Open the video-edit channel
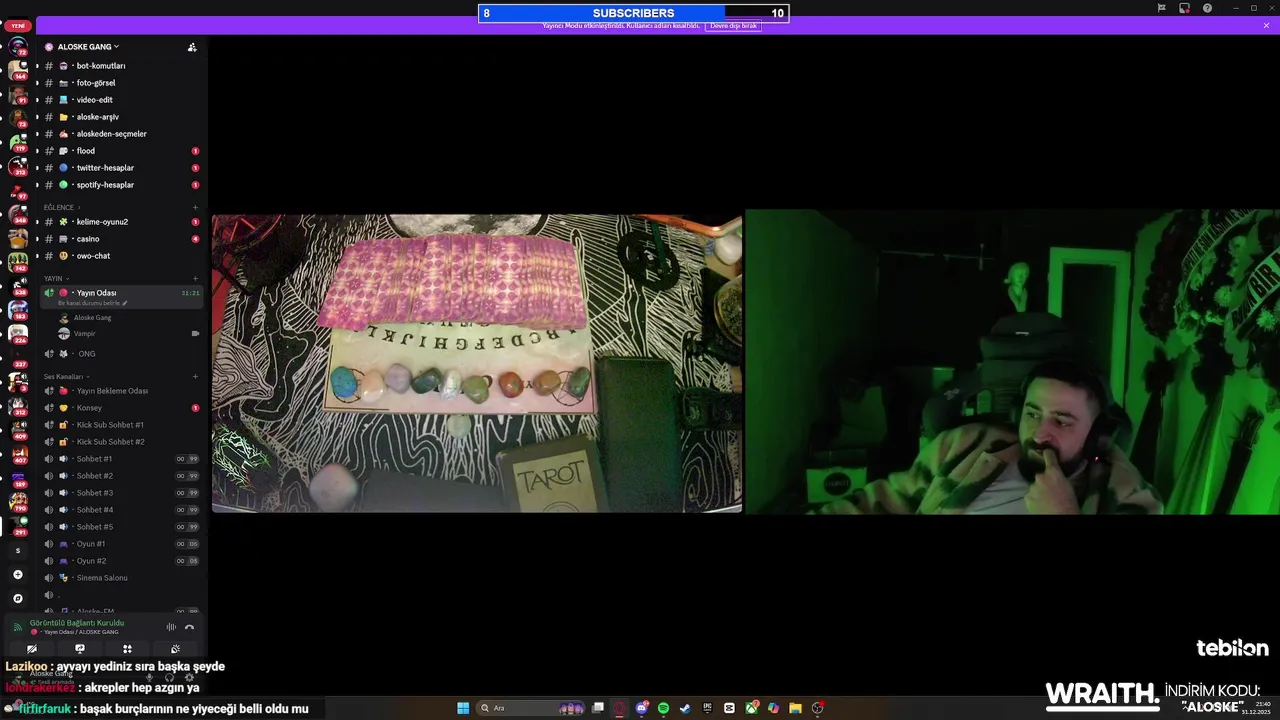The height and width of the screenshot is (720, 1280). tap(122, 100)
